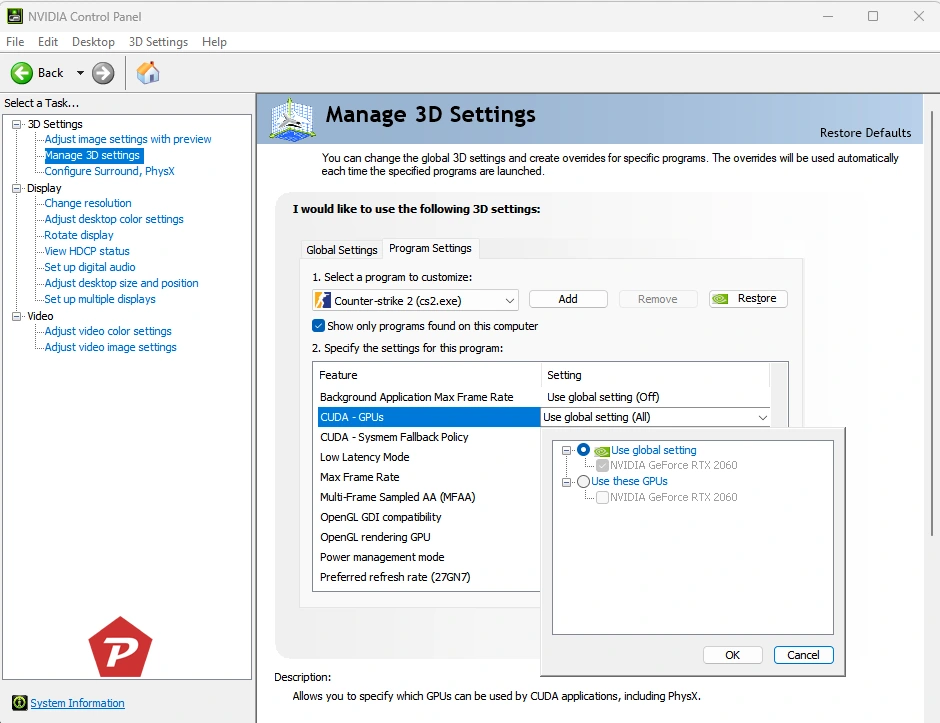Viewport: 940px width, 723px height.
Task: Click the Restore Defaults link
Action: tap(865, 133)
